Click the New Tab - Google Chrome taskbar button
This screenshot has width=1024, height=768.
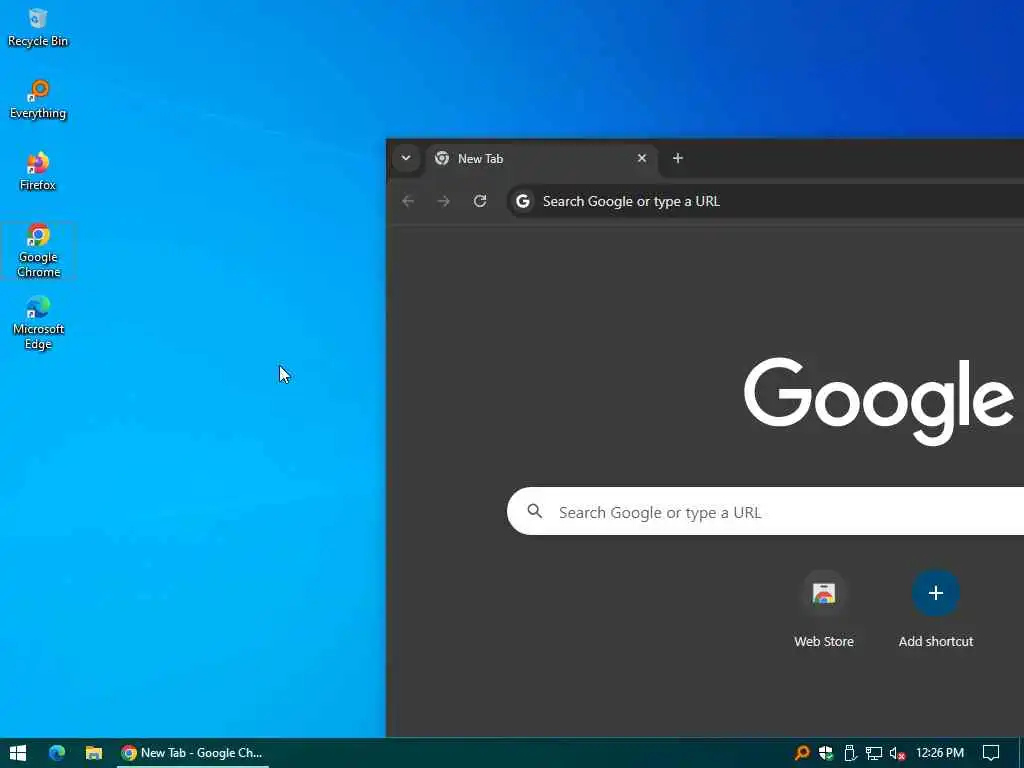click(x=193, y=753)
